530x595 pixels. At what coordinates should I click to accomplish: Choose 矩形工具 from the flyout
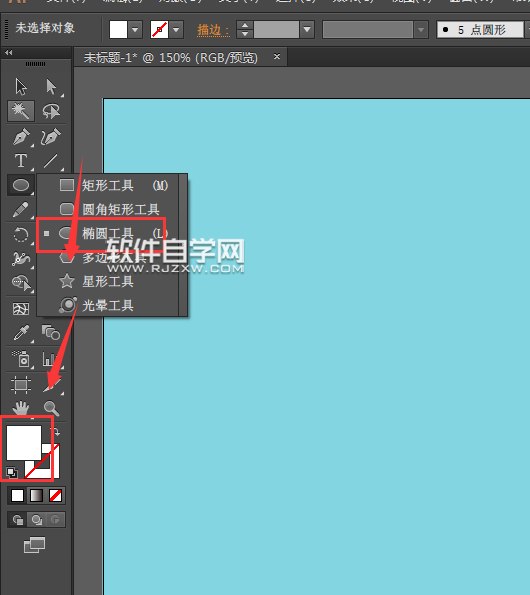coord(108,186)
